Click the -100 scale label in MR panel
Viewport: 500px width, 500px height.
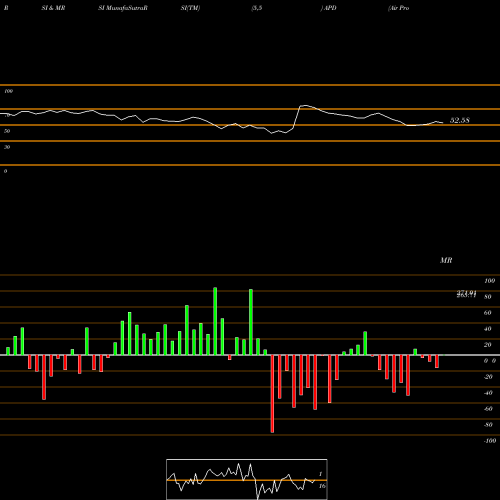point(490,441)
